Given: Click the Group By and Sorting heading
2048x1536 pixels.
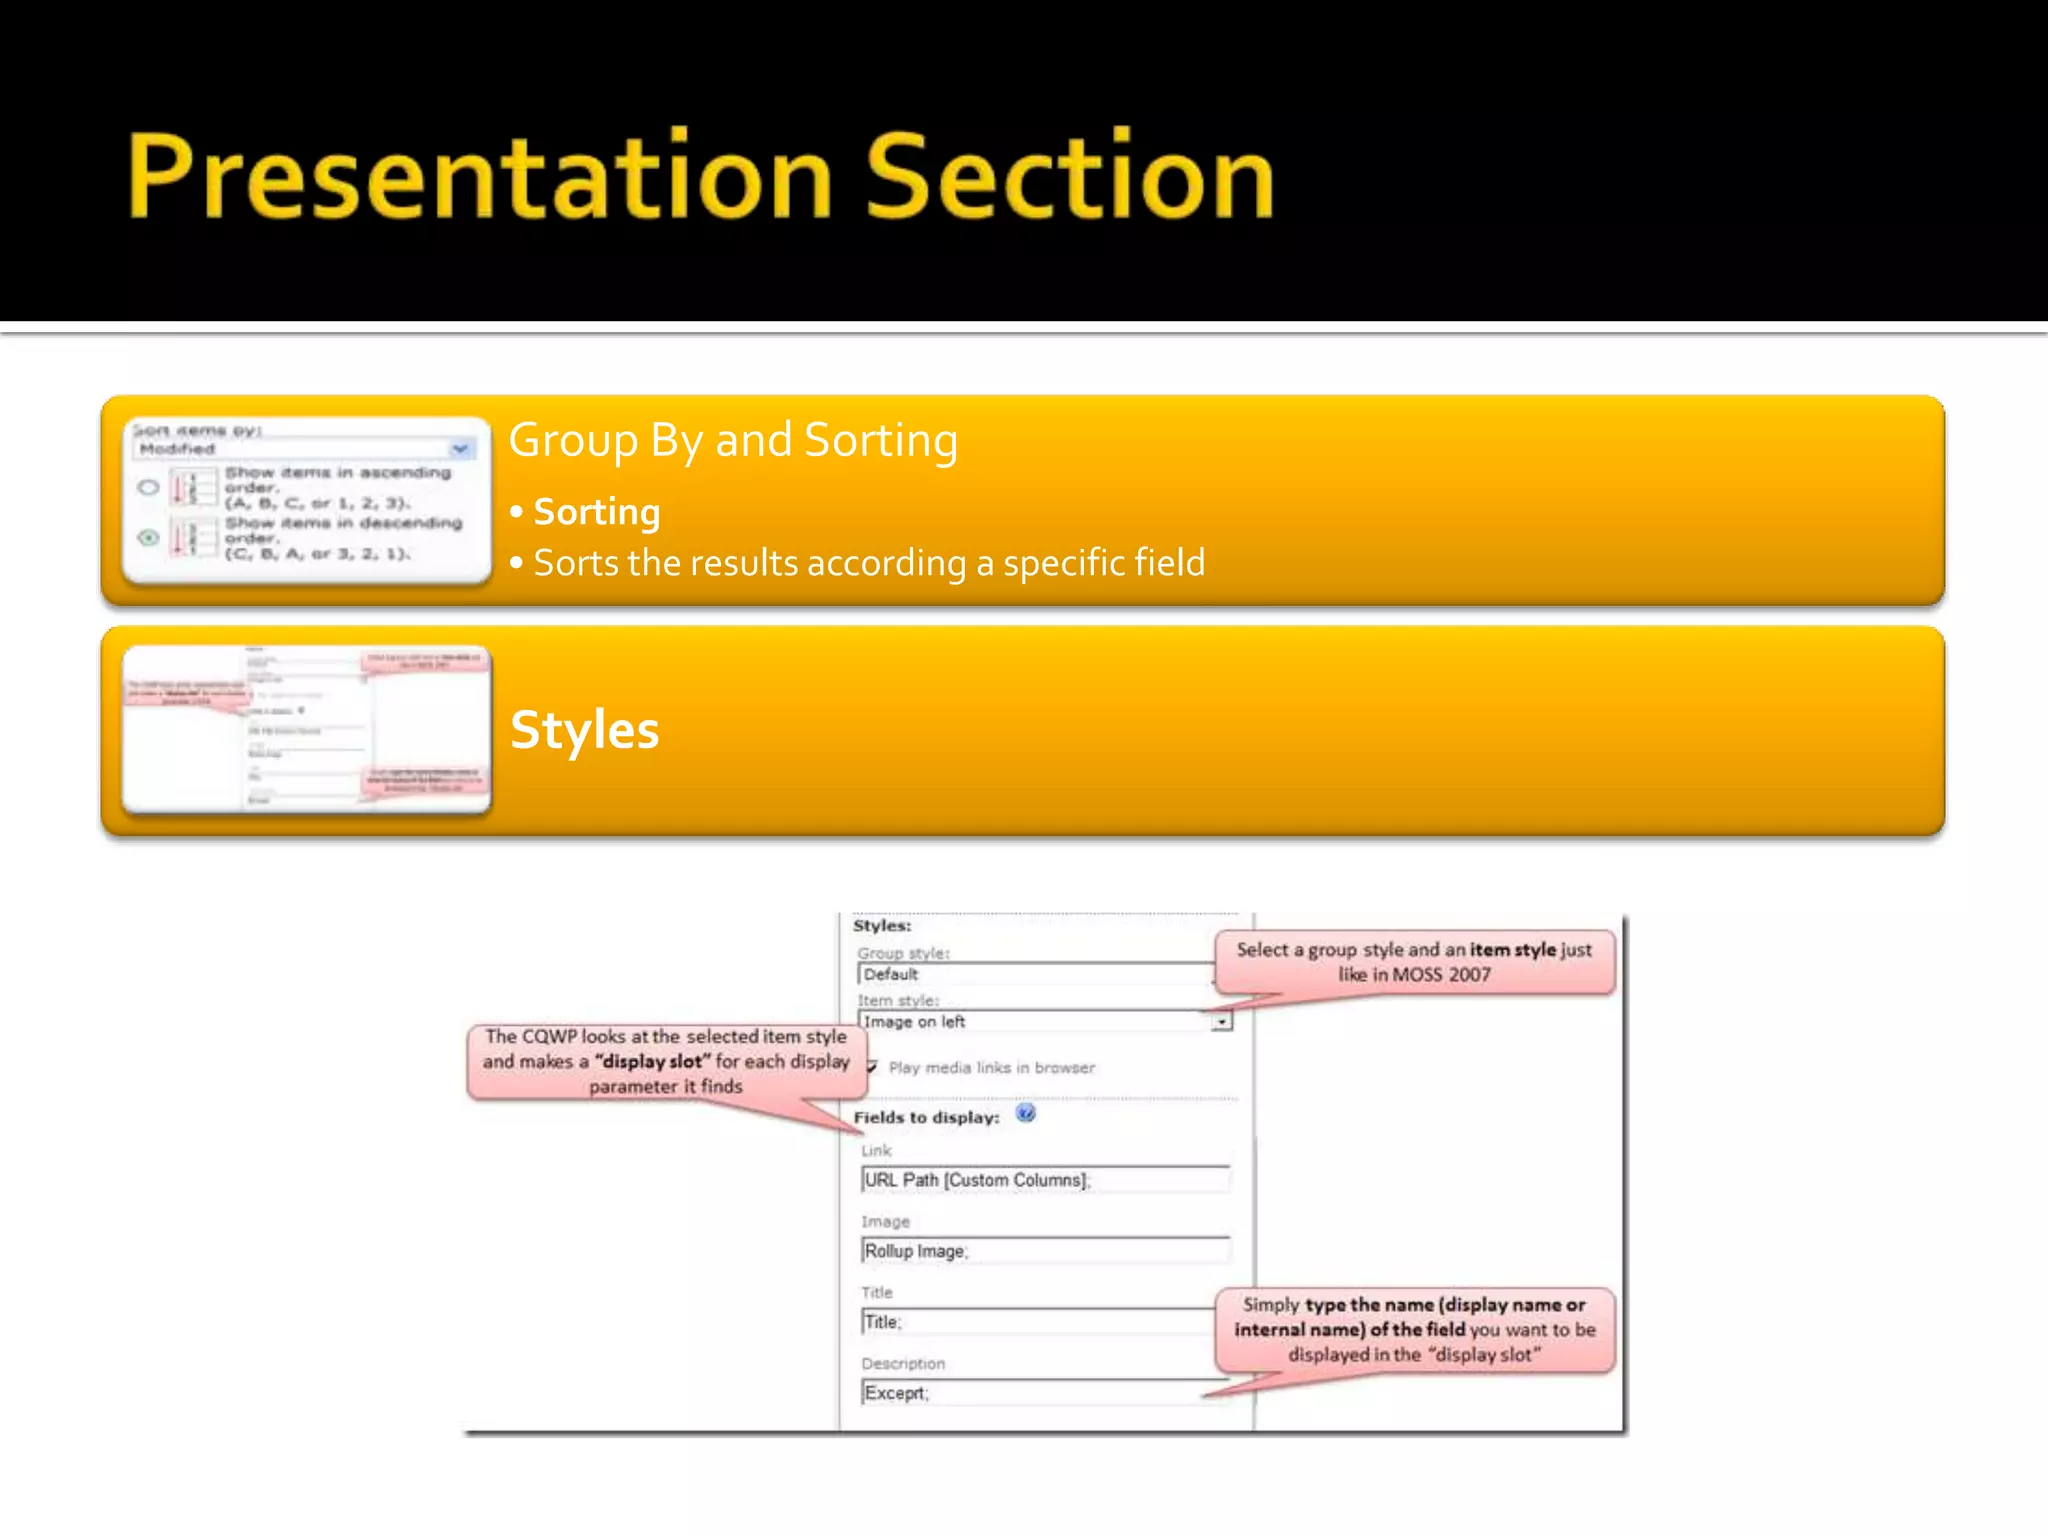Looking at the screenshot, I should (x=733, y=440).
